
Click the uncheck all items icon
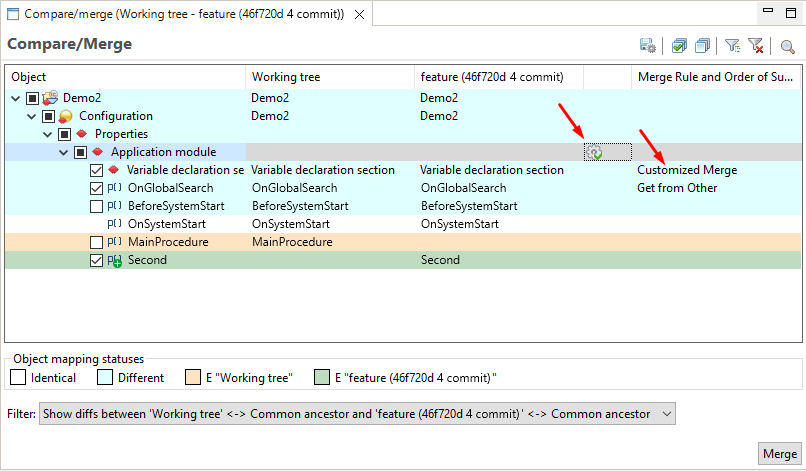point(703,46)
